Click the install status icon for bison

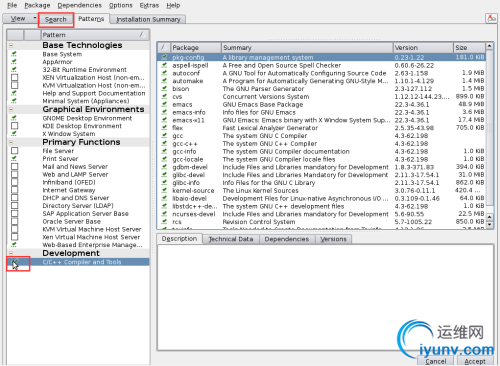[164, 89]
